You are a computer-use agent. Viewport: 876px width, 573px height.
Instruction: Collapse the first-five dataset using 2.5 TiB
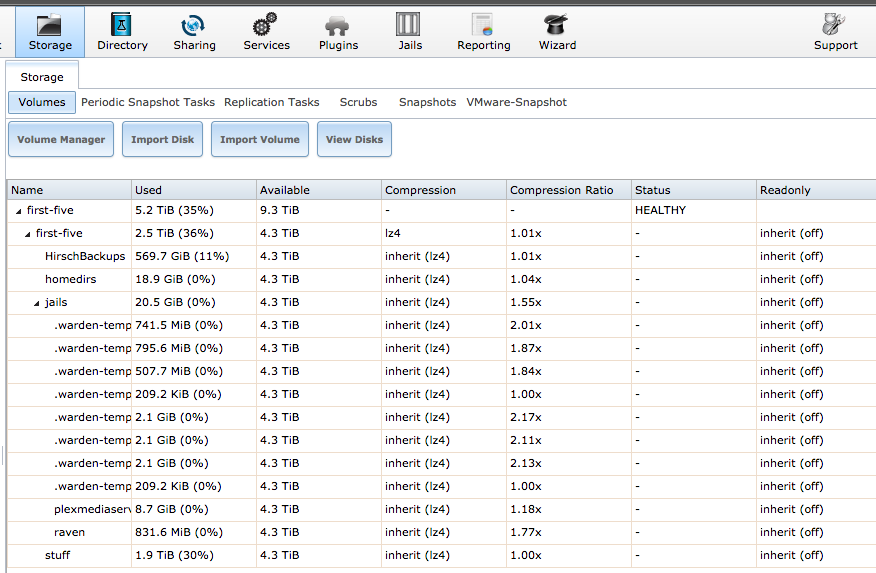pos(27,234)
